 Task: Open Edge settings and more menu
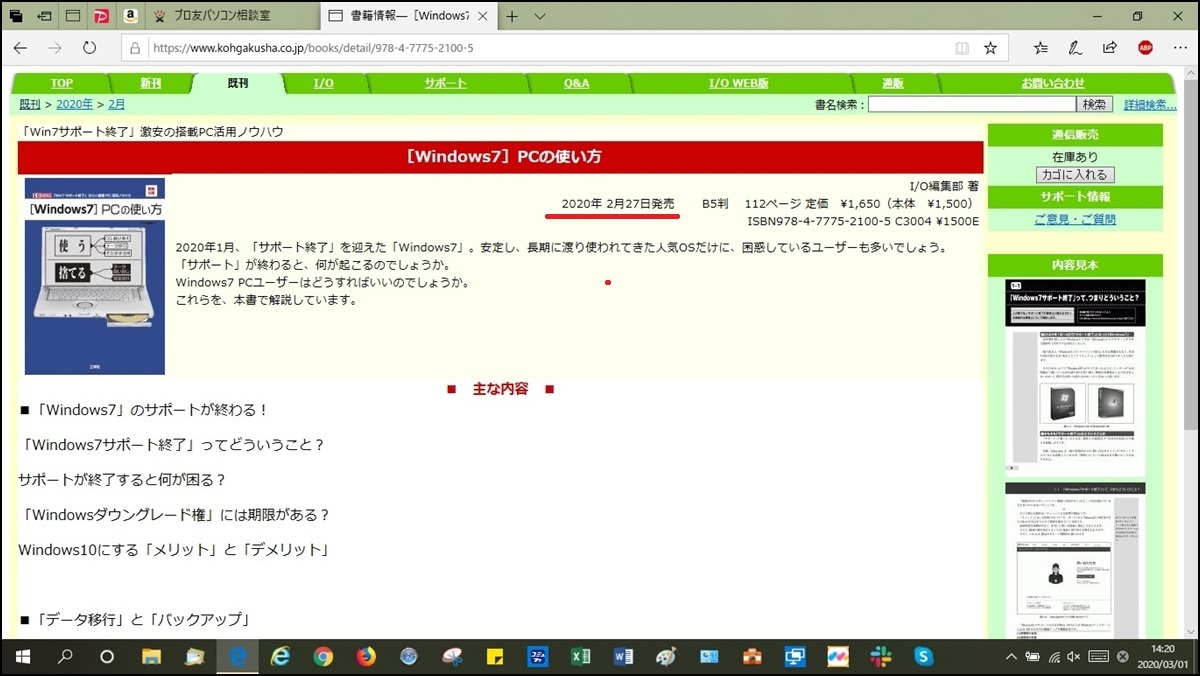(x=1180, y=47)
